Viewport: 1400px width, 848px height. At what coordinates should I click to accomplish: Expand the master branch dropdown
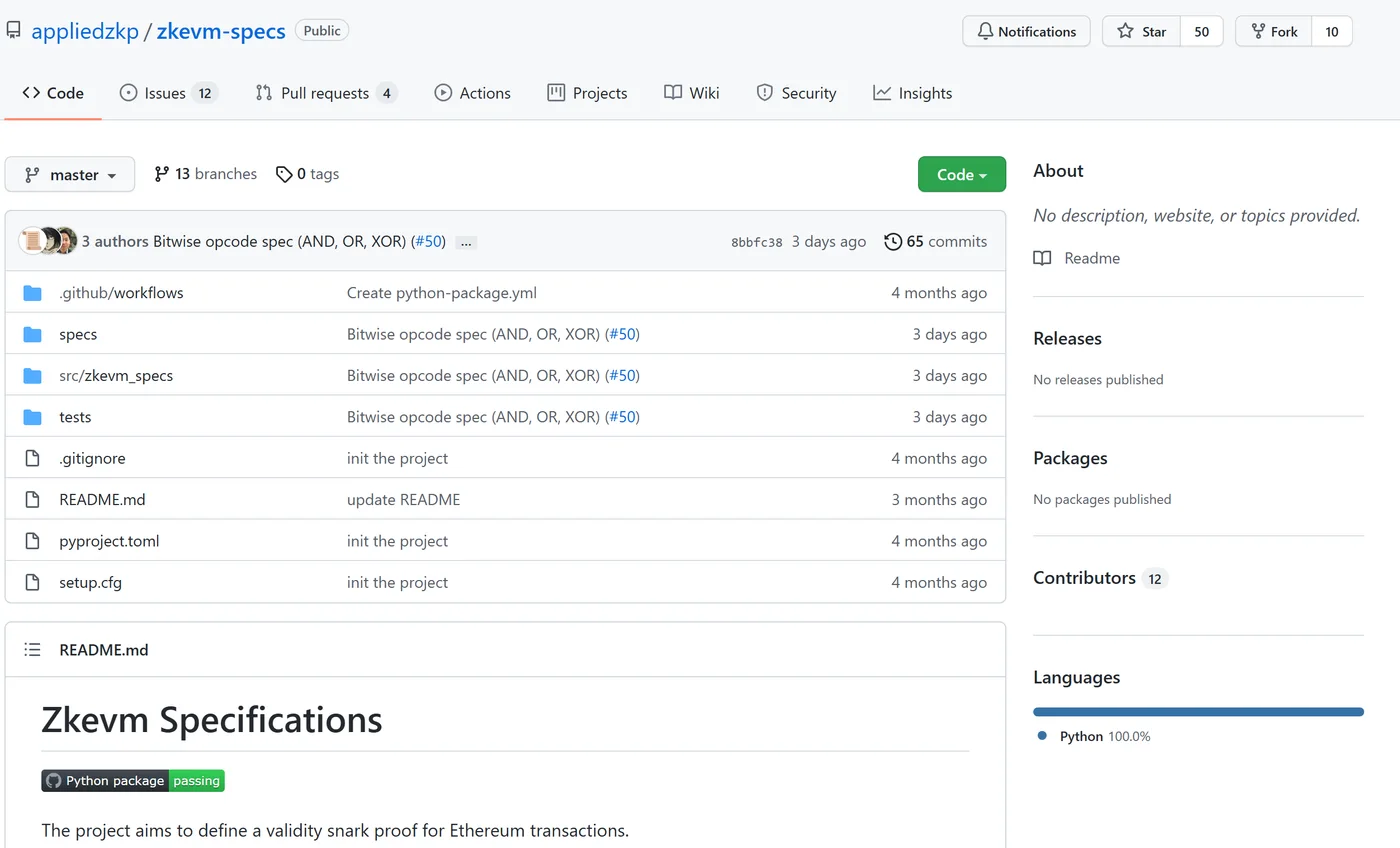(x=70, y=175)
